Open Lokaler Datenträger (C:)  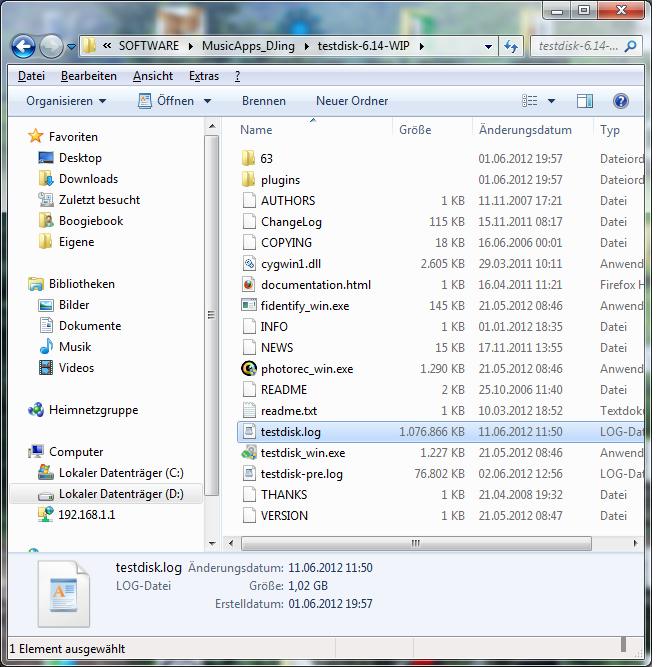pyautogui.click(x=121, y=473)
